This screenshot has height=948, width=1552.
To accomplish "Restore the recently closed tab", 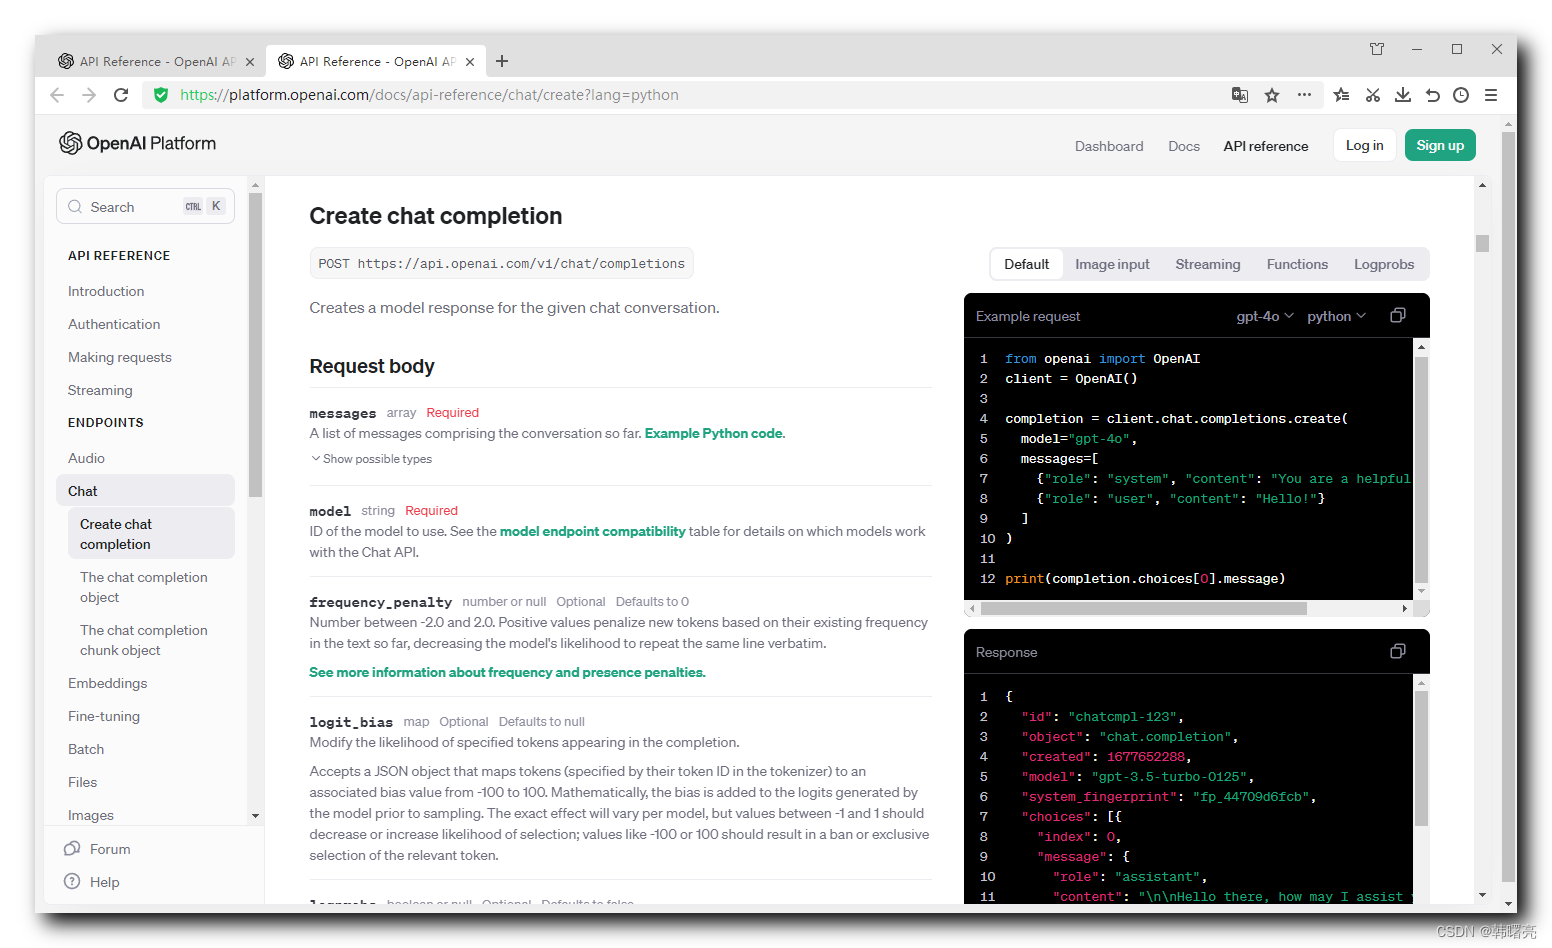I will click(1432, 95).
